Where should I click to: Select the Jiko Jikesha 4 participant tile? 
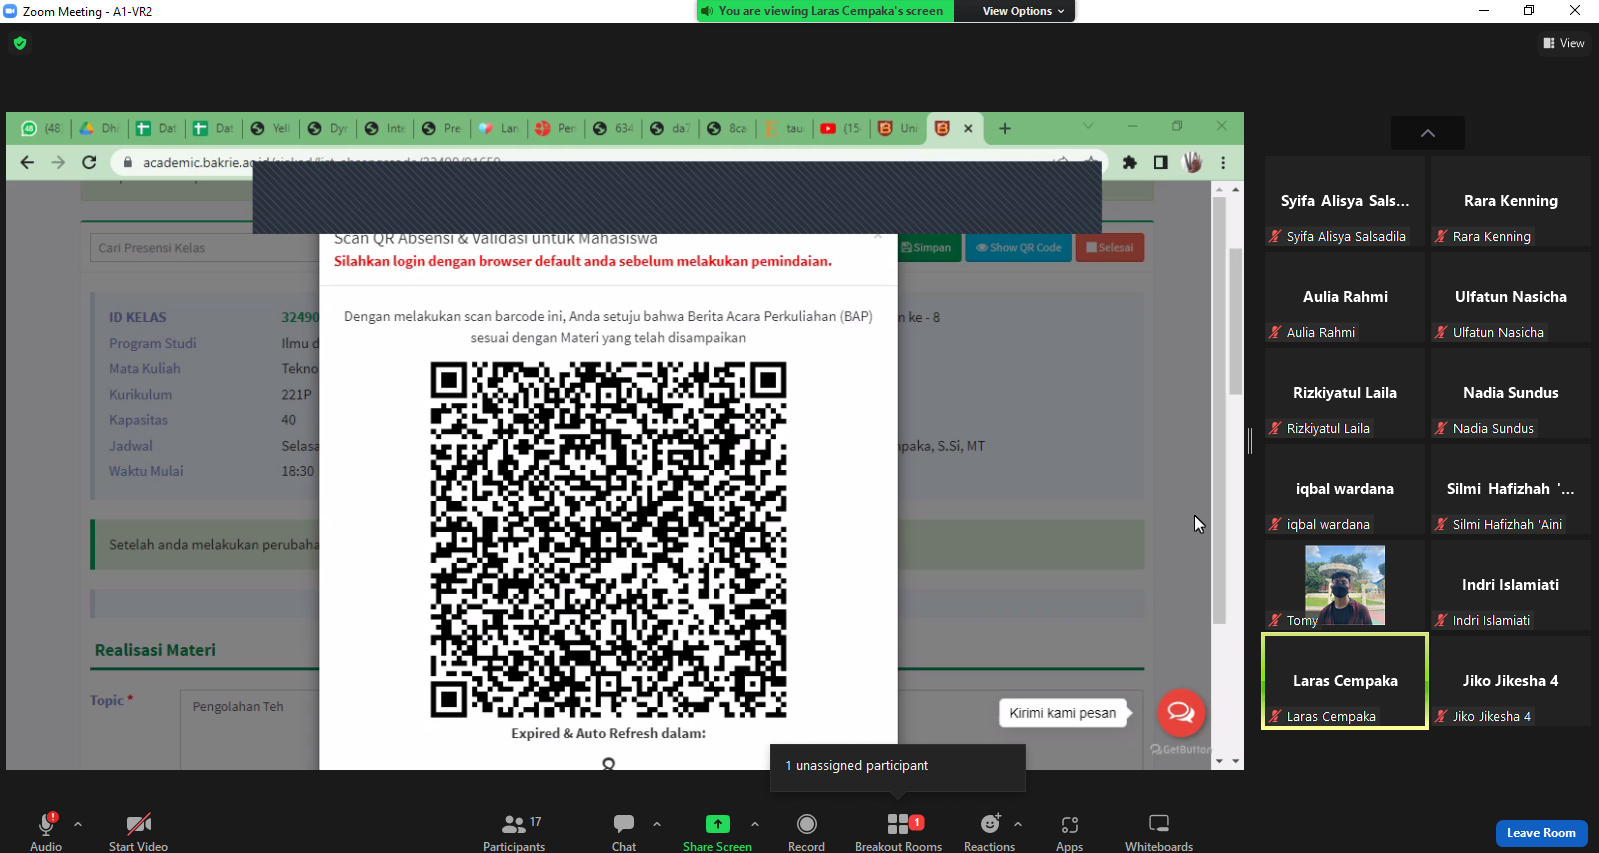(x=1511, y=681)
